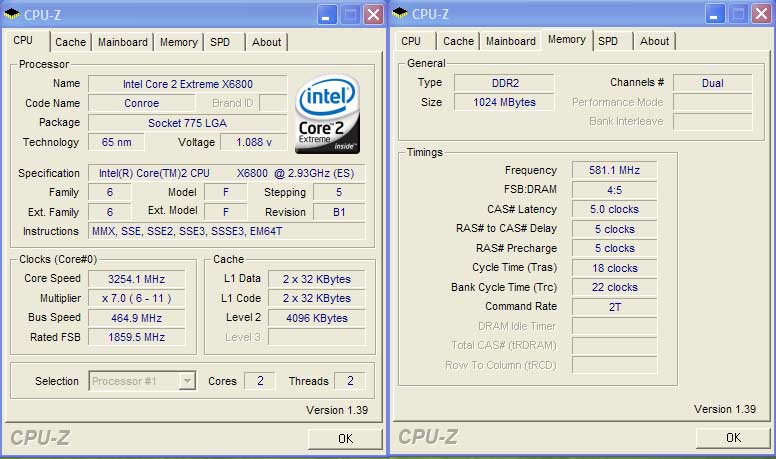Click the maximize button in left CPU-Z window
Viewport: 776px width, 459px height.
coord(350,14)
